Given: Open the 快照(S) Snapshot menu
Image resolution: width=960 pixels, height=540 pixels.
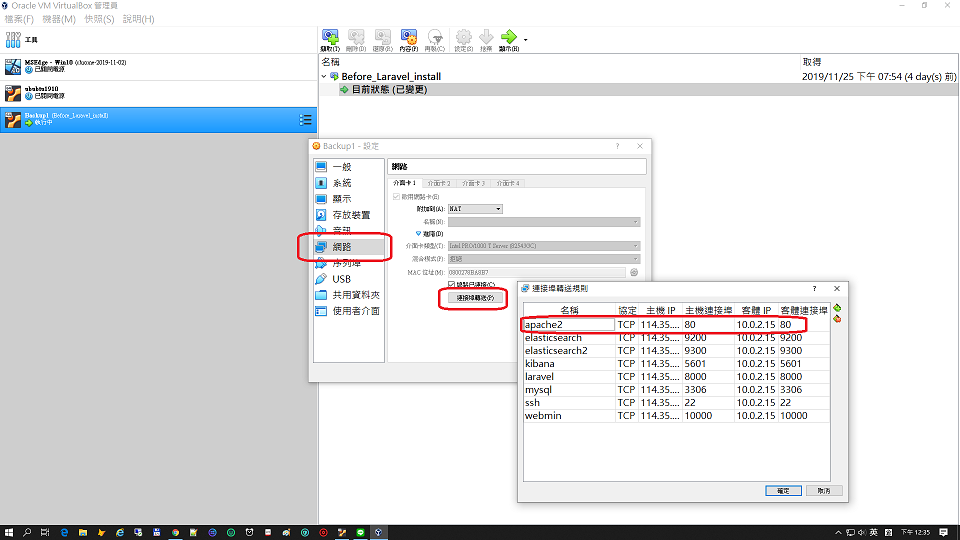Looking at the screenshot, I should coord(99,19).
